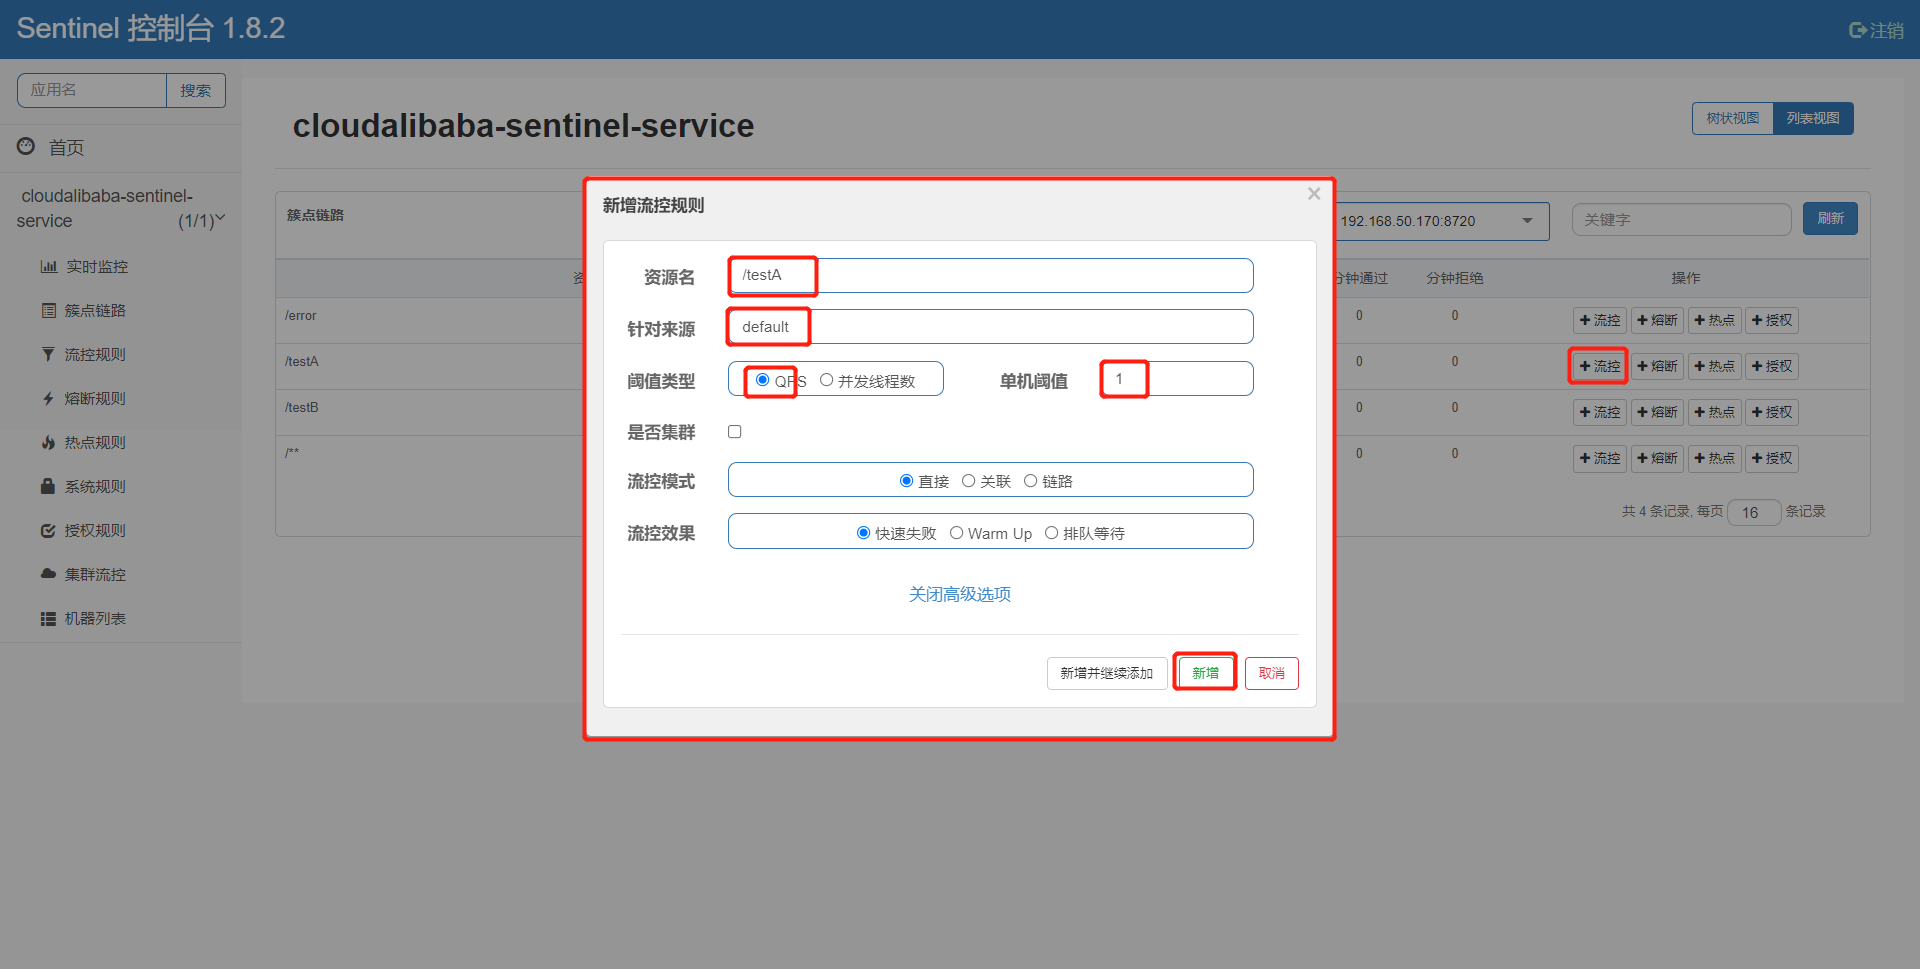1920x969 pixels.
Task: Select QPS threshold type radio
Action: tap(763, 380)
